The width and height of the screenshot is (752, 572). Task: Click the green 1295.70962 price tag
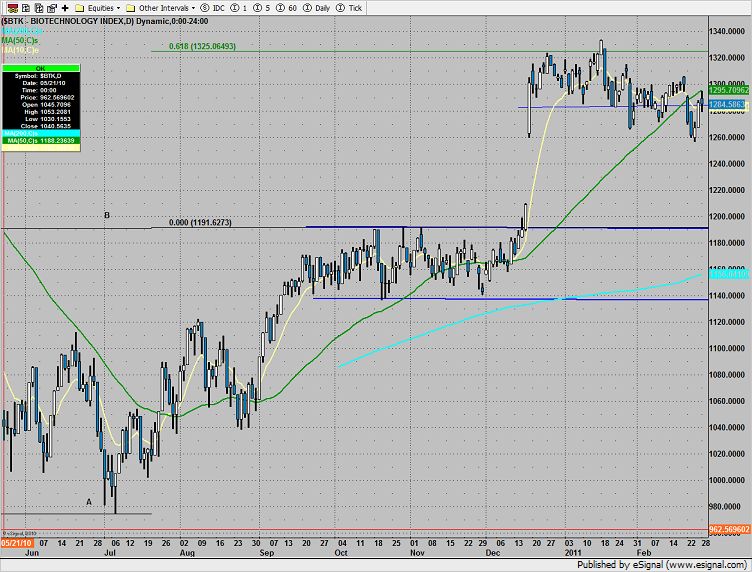728,90
